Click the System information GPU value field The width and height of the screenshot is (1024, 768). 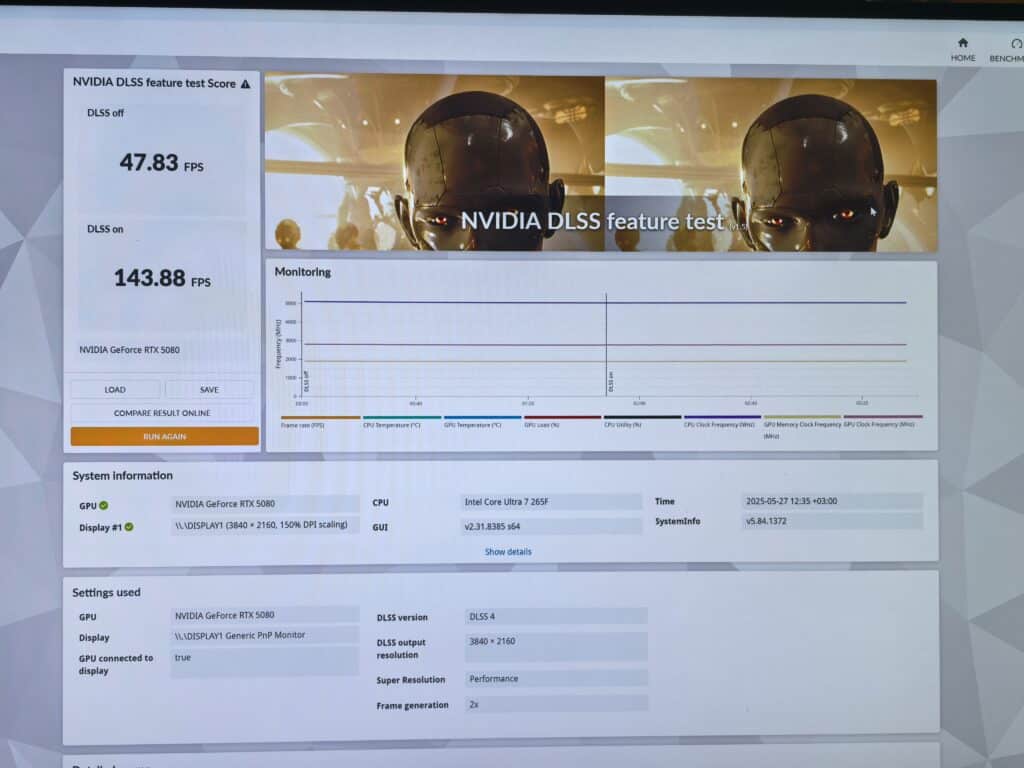(x=264, y=504)
